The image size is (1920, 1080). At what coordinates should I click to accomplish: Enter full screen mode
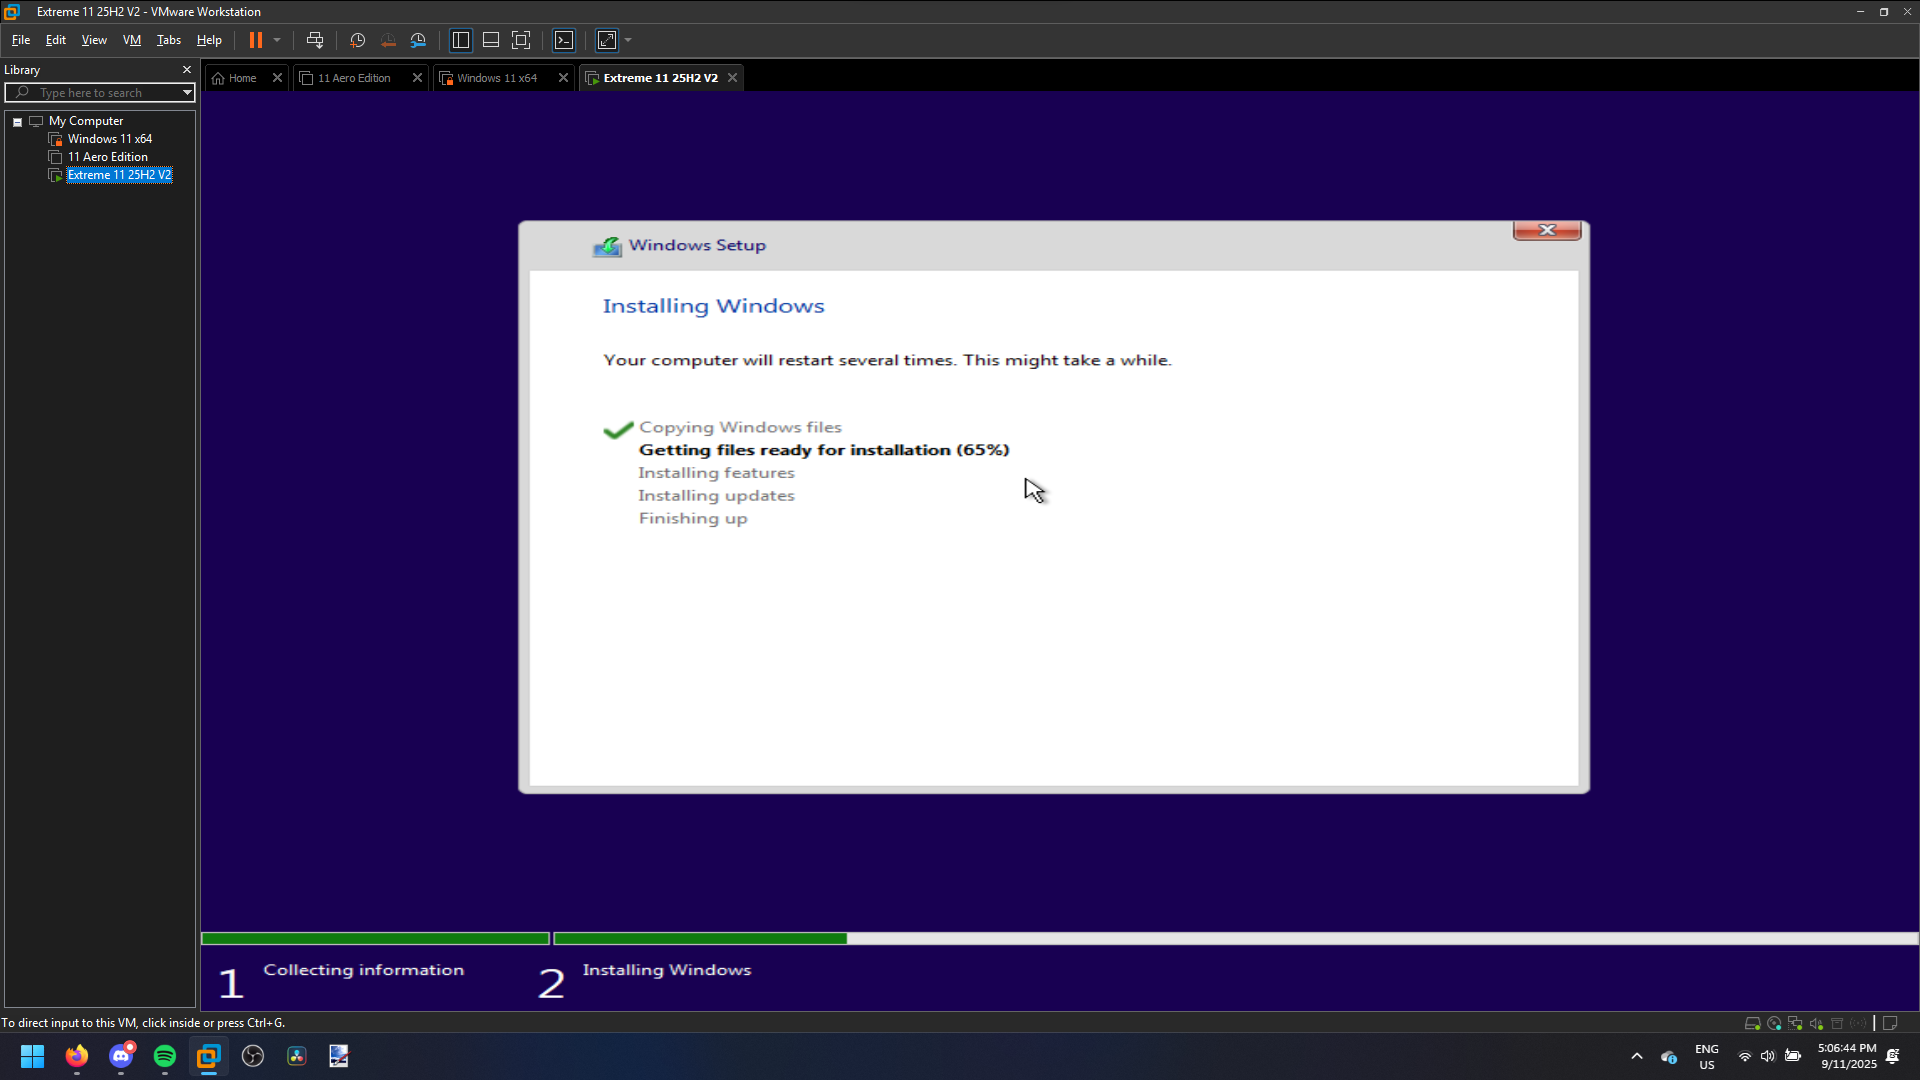pos(521,40)
